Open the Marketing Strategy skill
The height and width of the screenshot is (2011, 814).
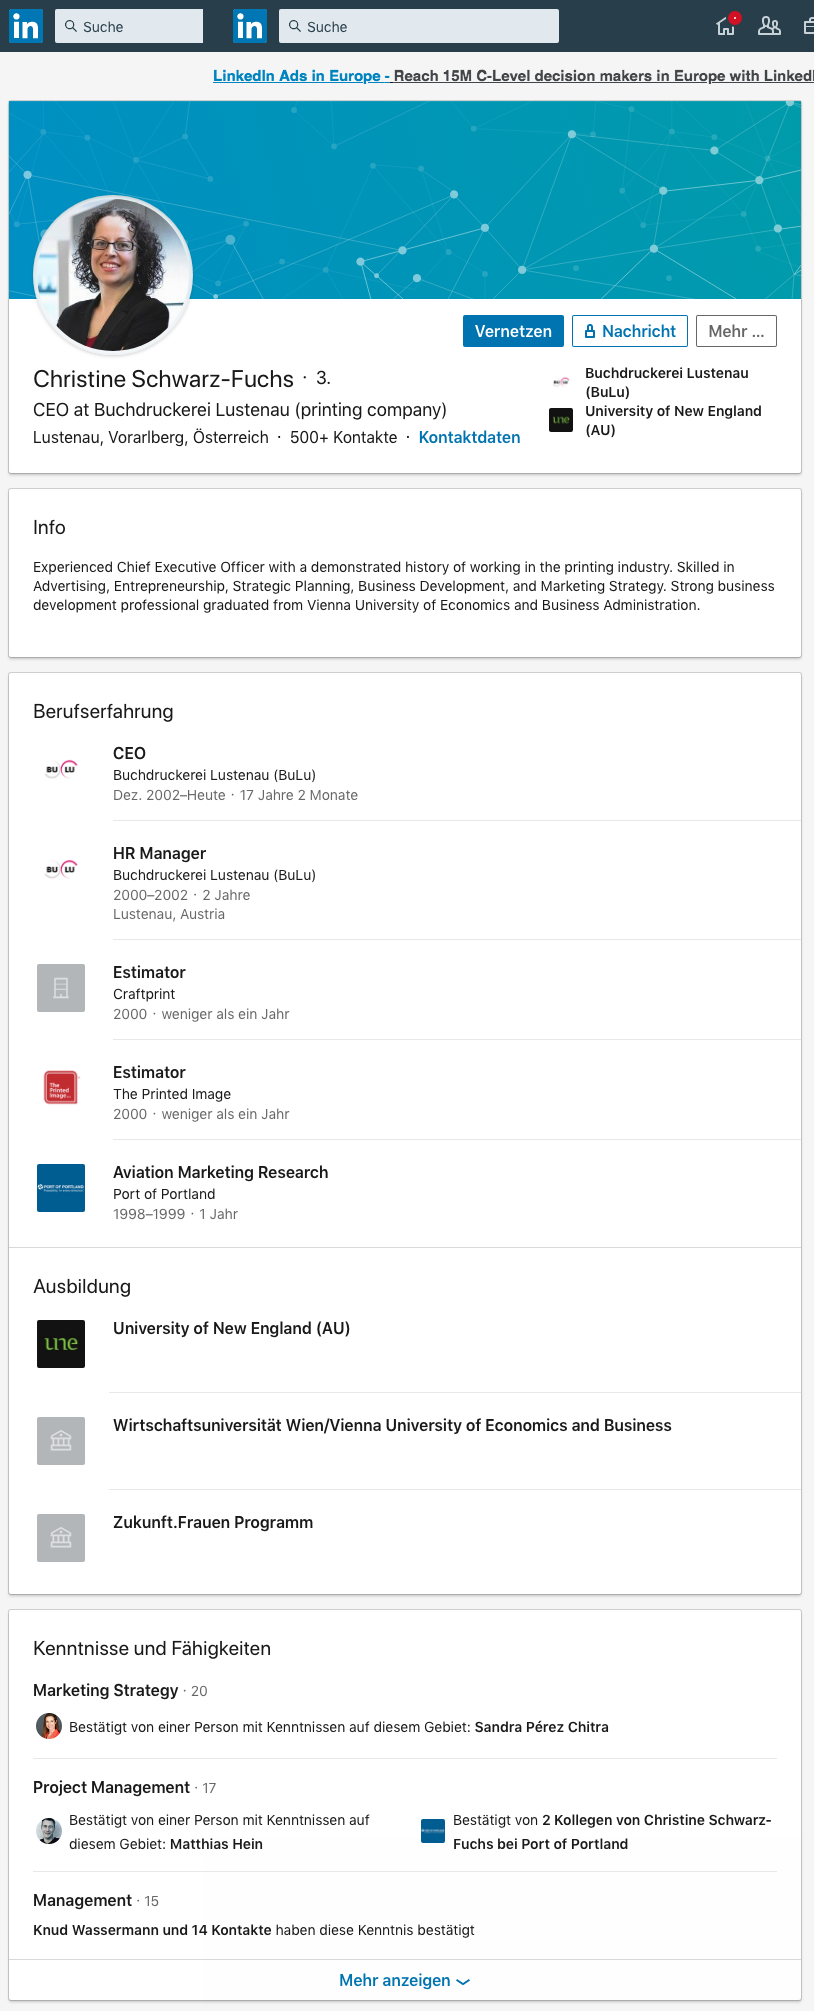click(106, 1690)
